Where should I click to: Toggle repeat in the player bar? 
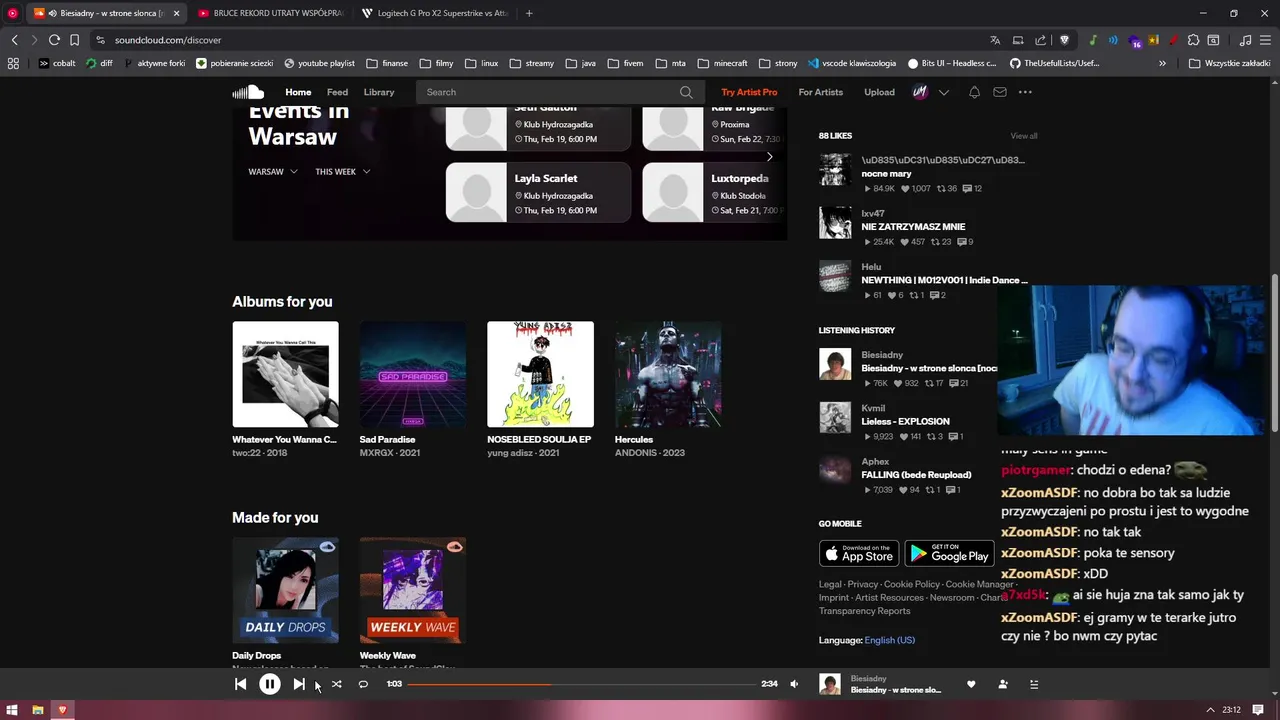tap(363, 684)
